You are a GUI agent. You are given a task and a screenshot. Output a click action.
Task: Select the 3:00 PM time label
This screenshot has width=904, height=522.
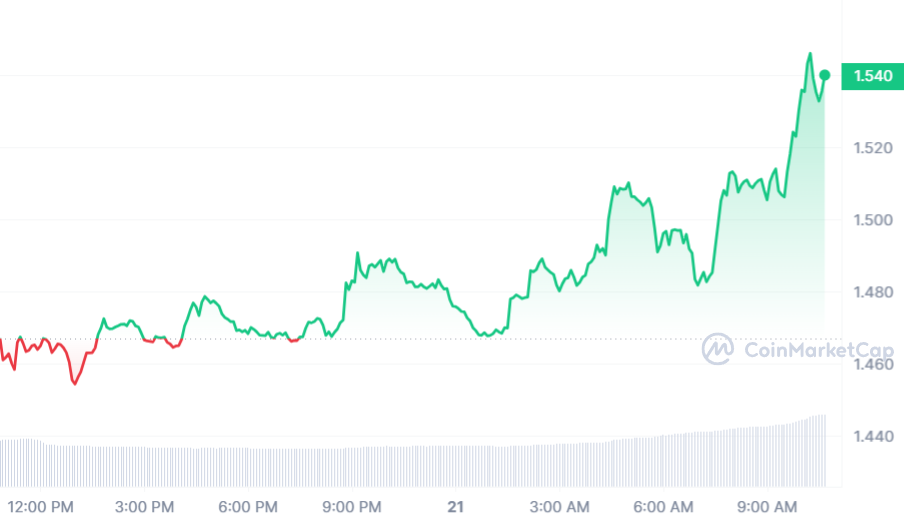(144, 507)
